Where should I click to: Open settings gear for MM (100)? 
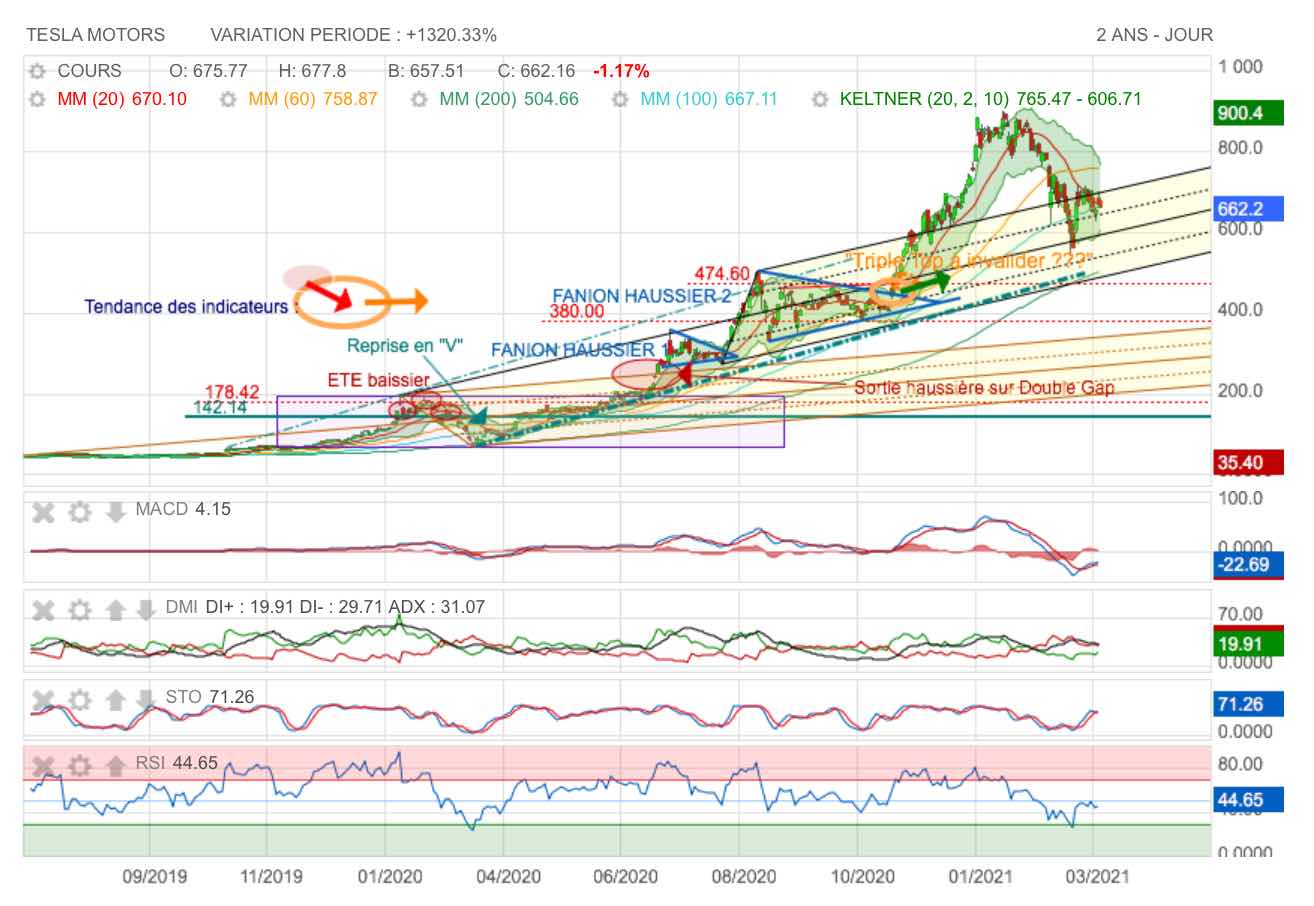click(620, 100)
